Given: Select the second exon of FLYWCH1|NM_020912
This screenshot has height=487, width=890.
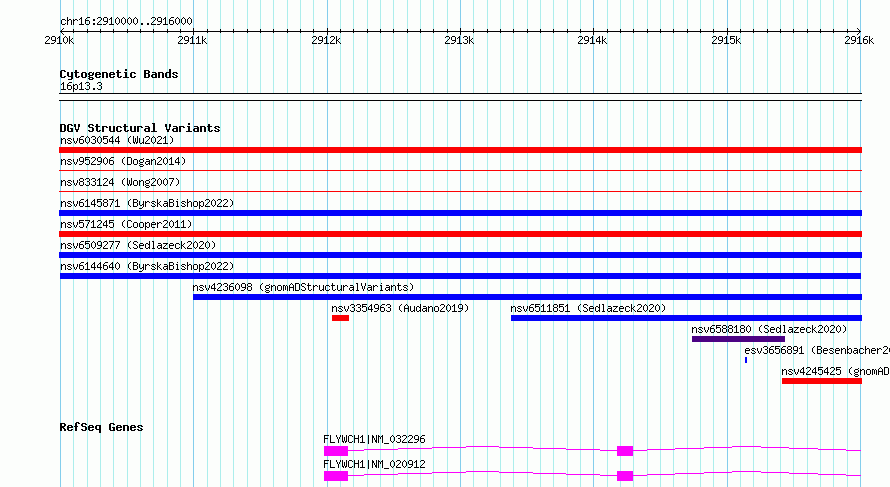Looking at the screenshot, I should pos(625,476).
